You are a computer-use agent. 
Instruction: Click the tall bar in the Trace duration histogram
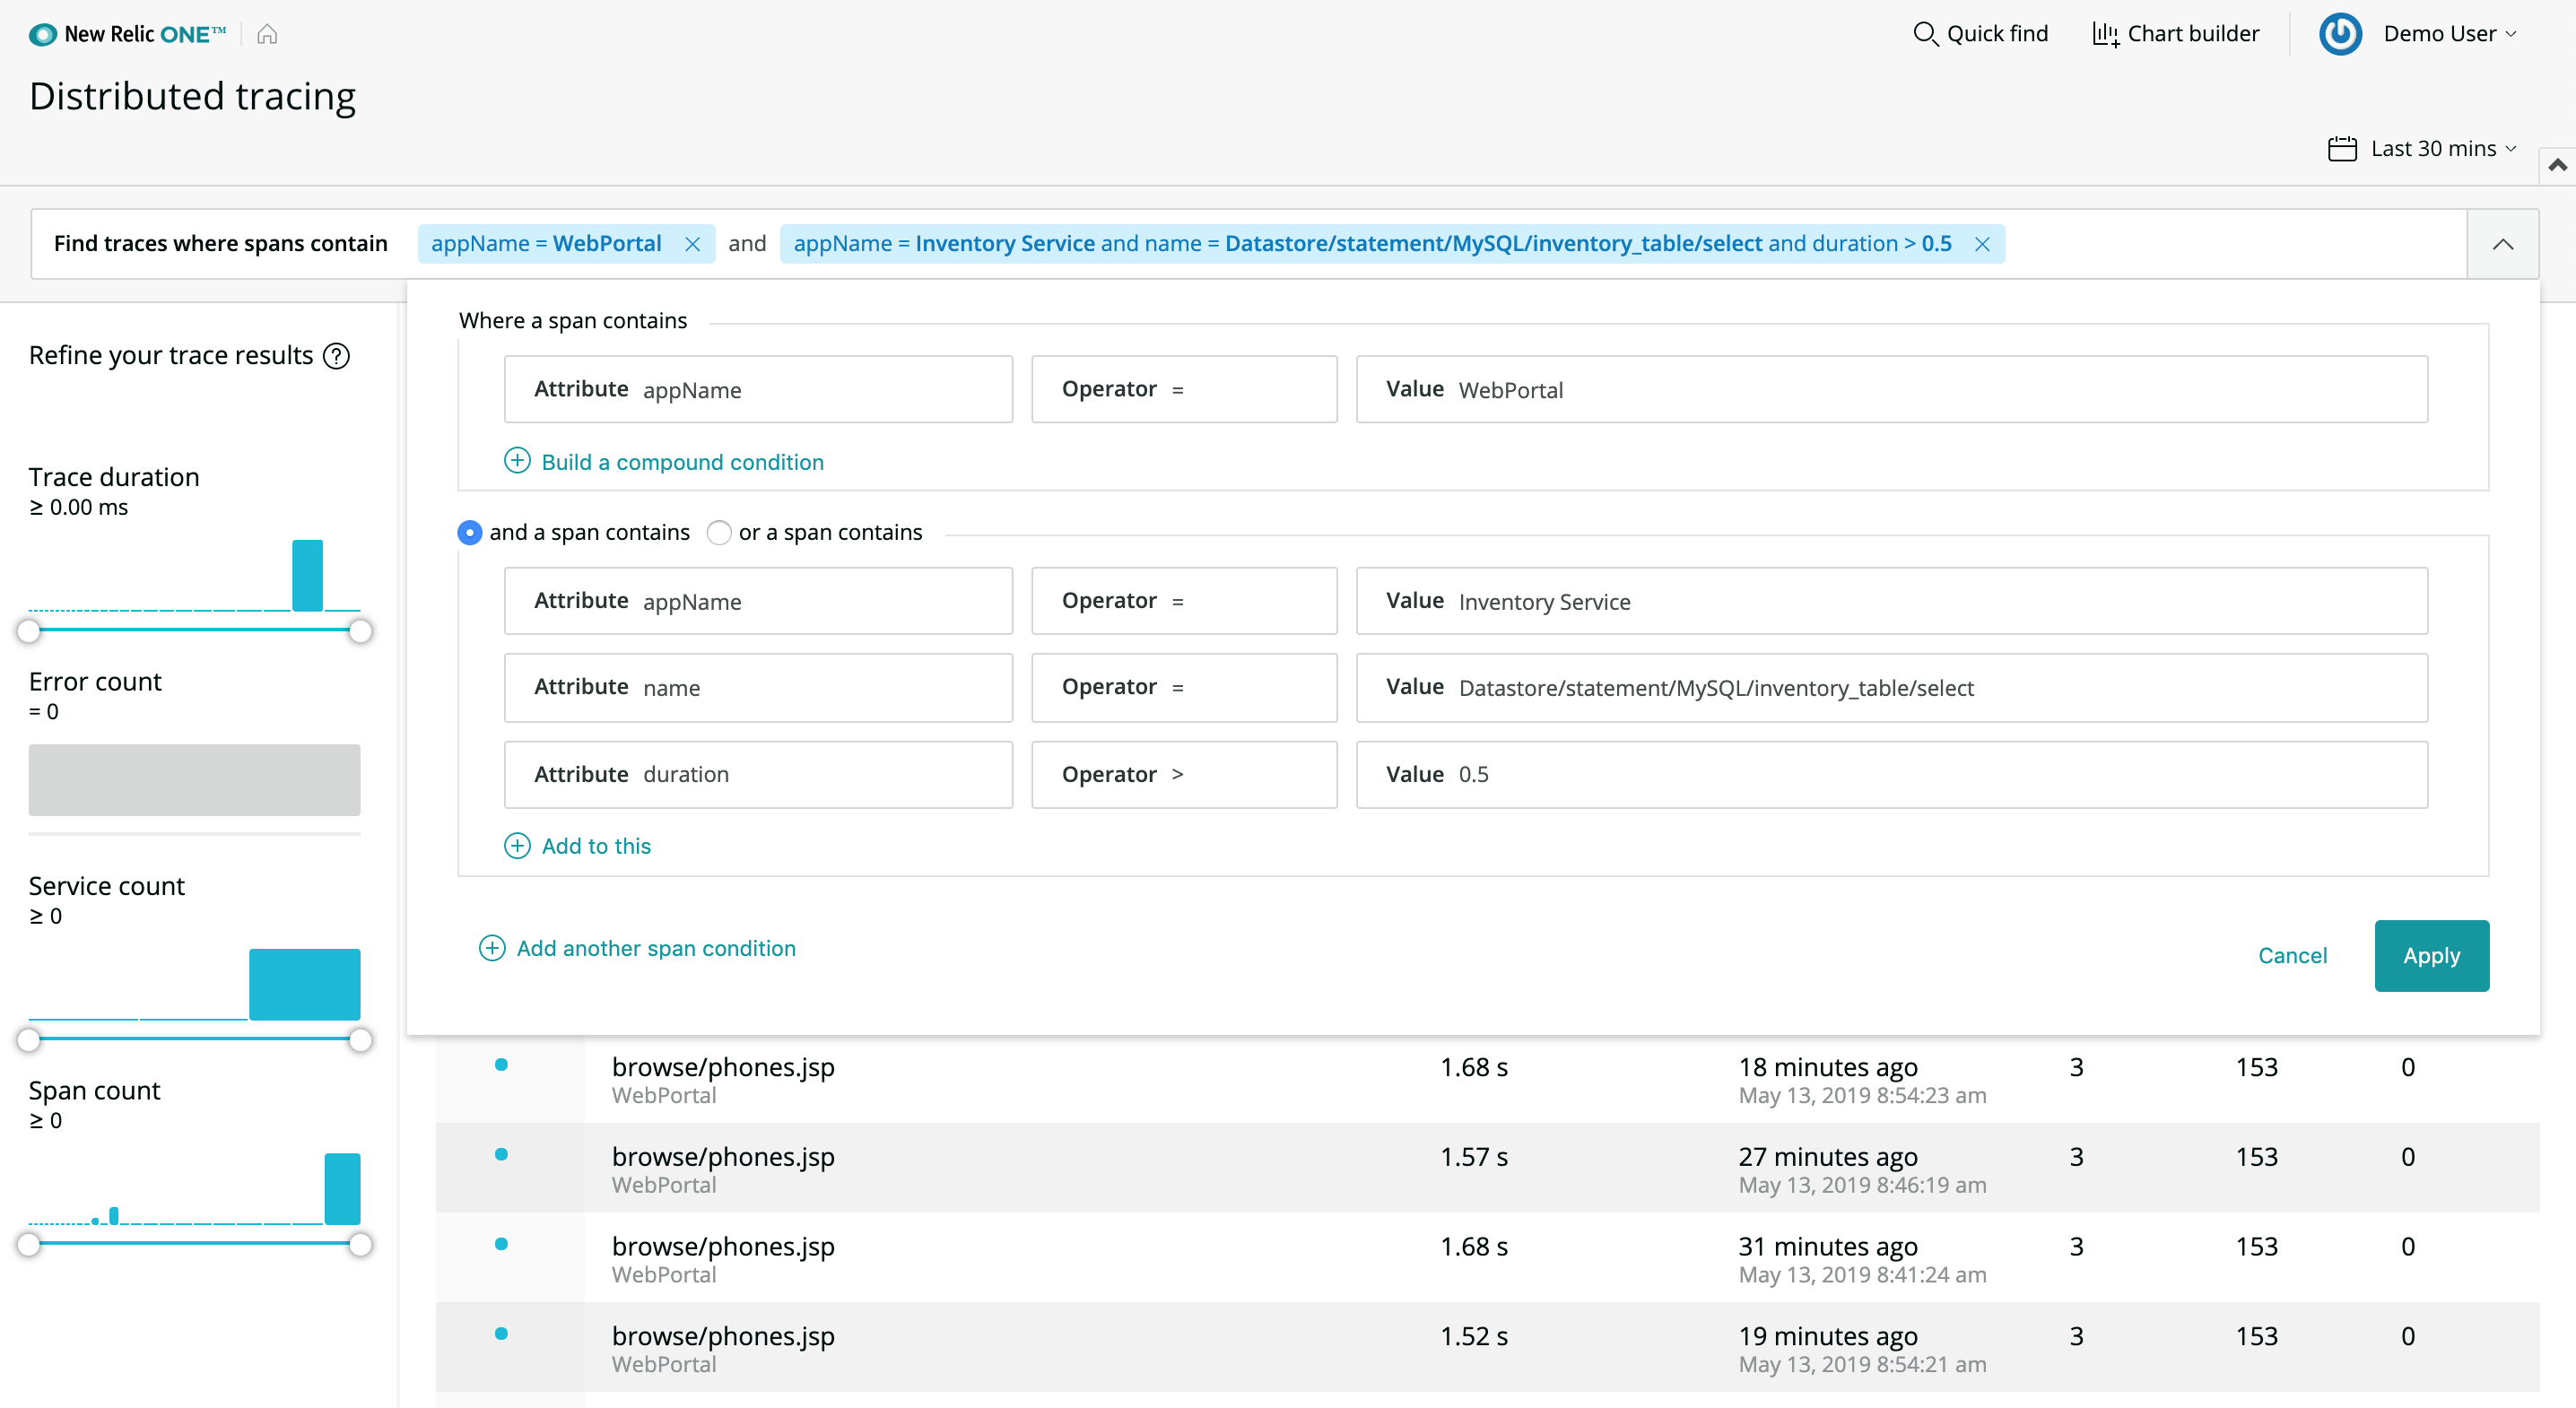(x=307, y=575)
